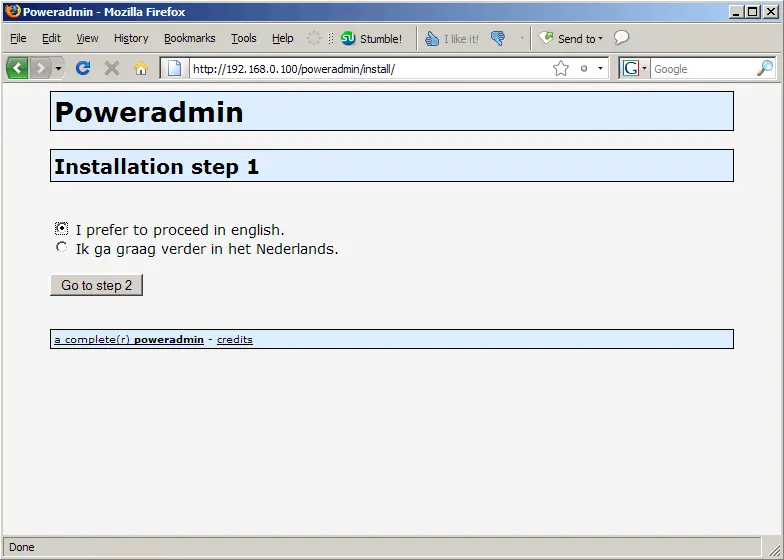Open the a complete(r) poweradmin link

coord(129,340)
